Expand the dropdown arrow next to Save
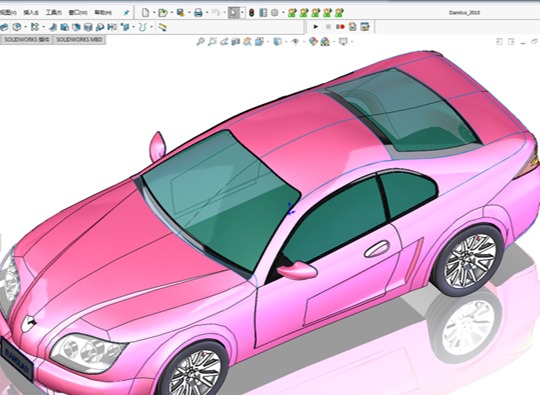The image size is (540, 395). click(189, 13)
